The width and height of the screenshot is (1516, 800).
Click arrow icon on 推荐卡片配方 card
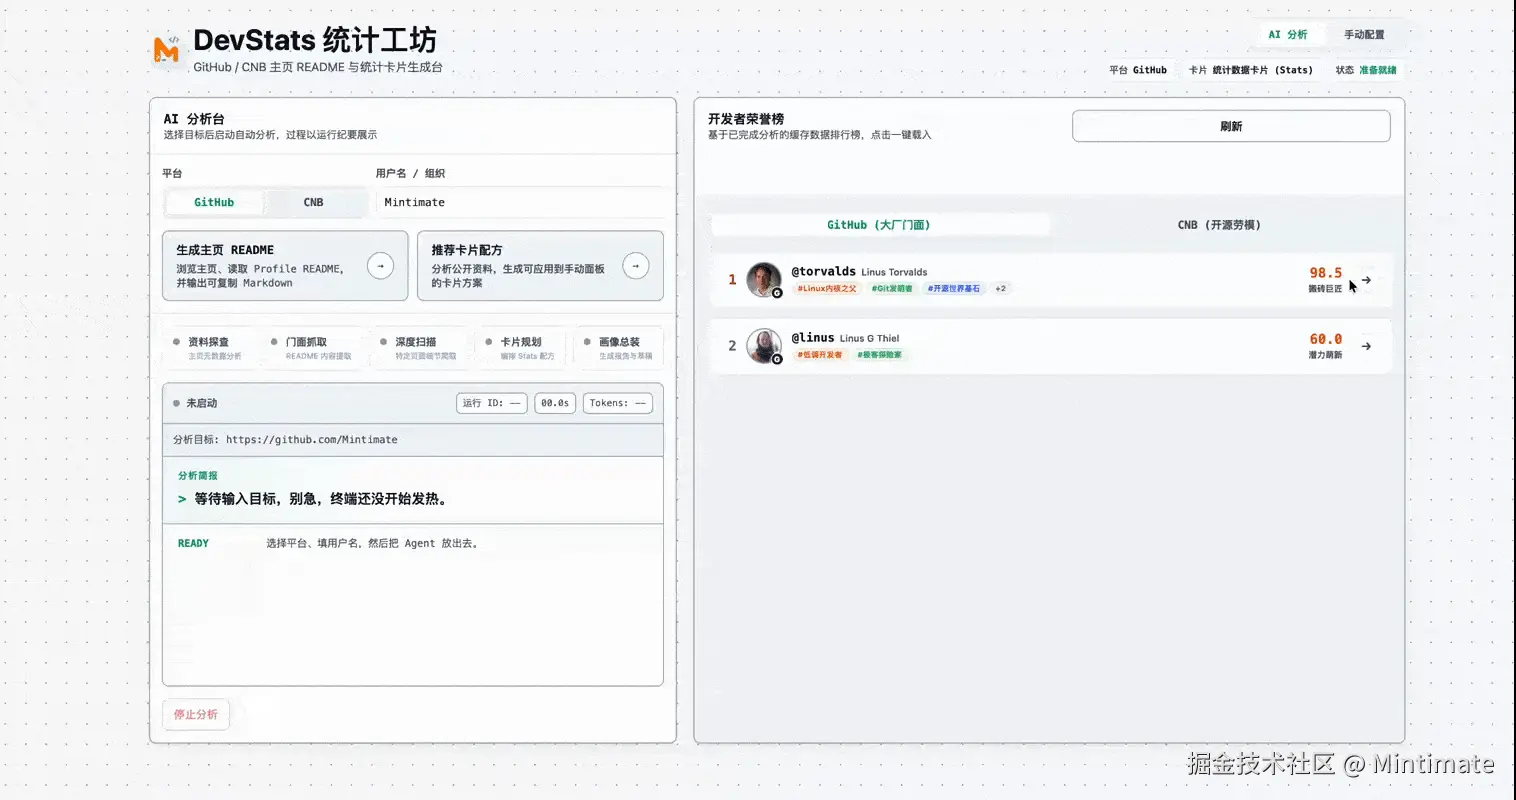click(636, 266)
